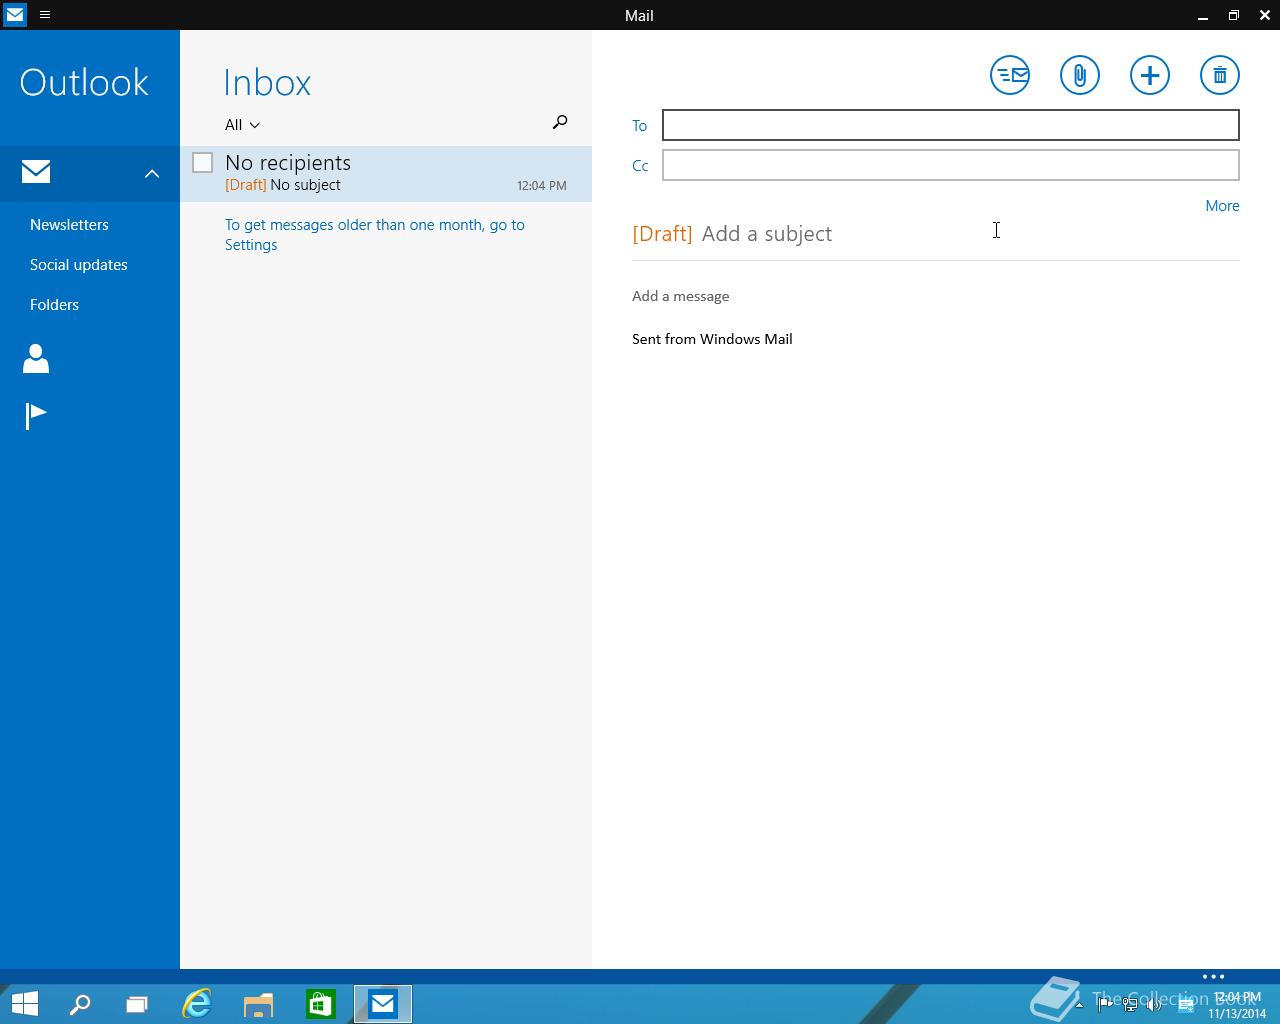Open the Newsletters folder
The image size is (1280, 1024).
tap(69, 224)
